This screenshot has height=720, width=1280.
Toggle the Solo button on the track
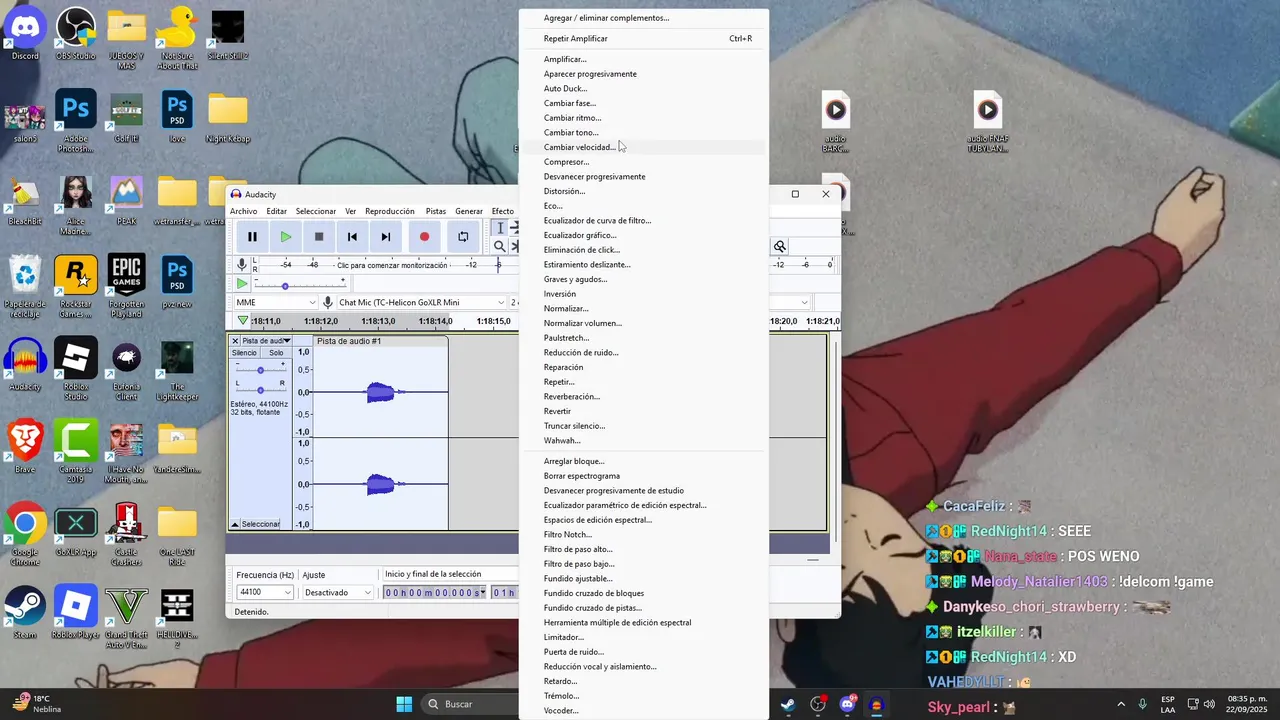tap(276, 353)
